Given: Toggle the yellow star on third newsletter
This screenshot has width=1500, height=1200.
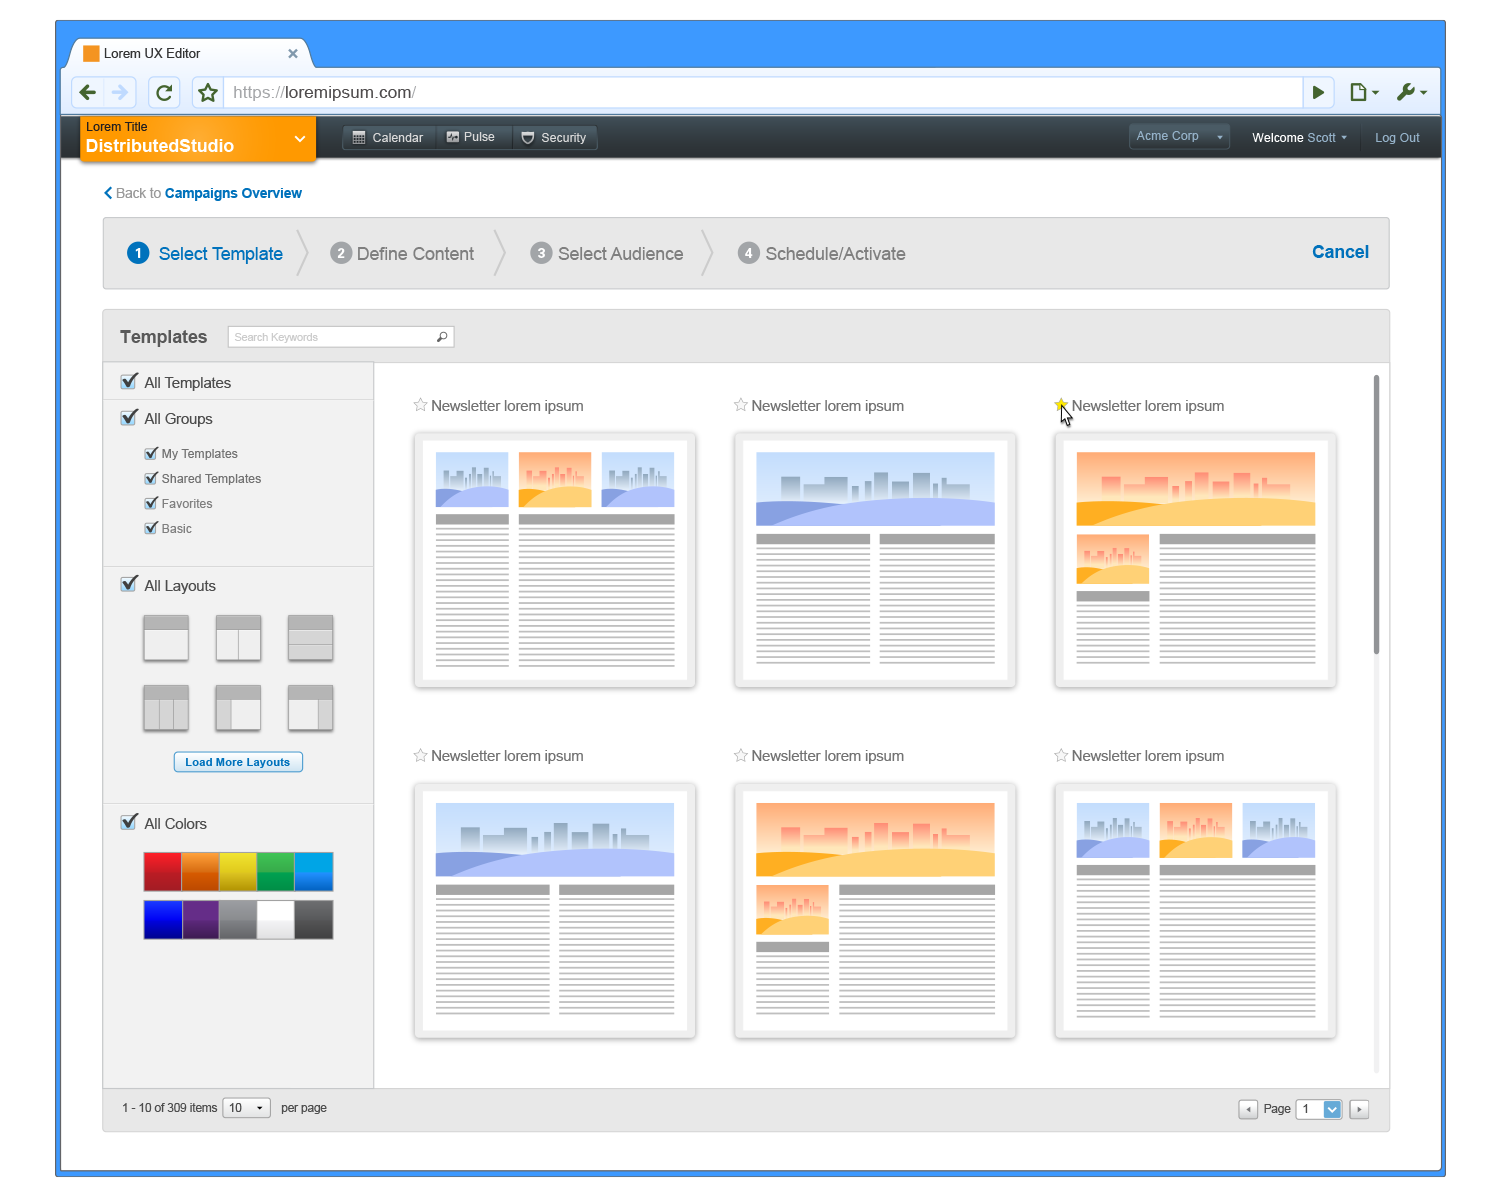Looking at the screenshot, I should click(1061, 405).
